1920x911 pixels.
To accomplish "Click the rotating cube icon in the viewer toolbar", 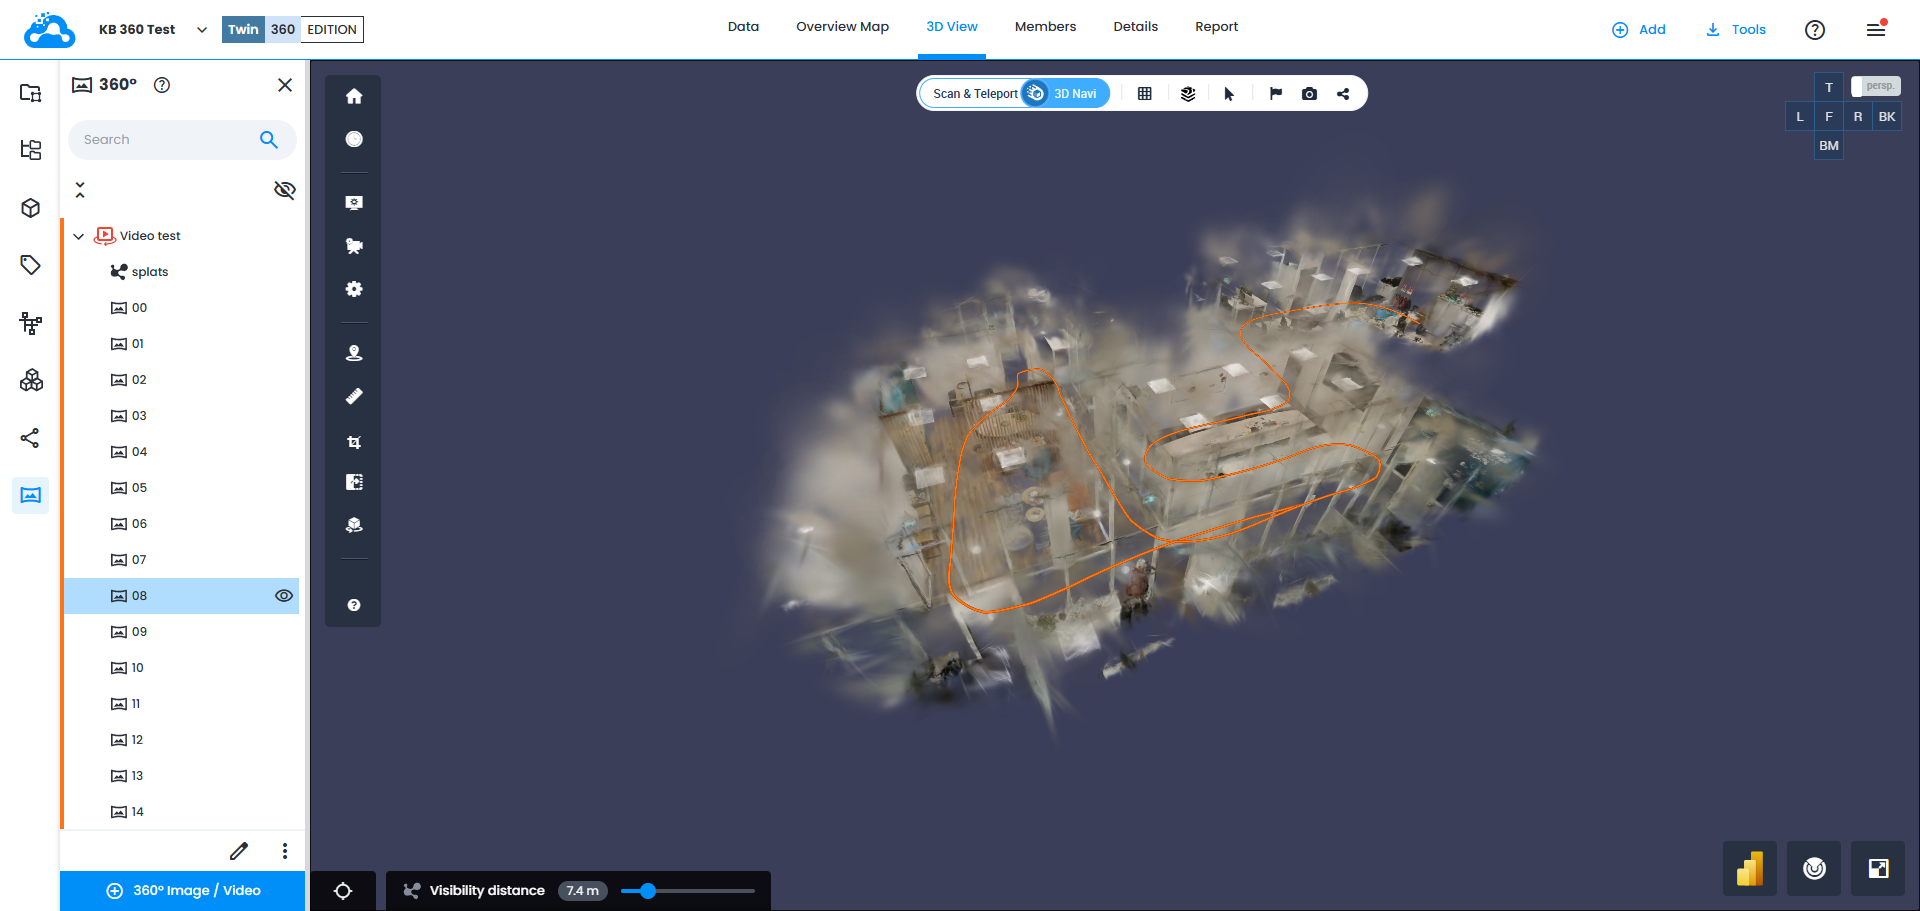I will (x=354, y=525).
